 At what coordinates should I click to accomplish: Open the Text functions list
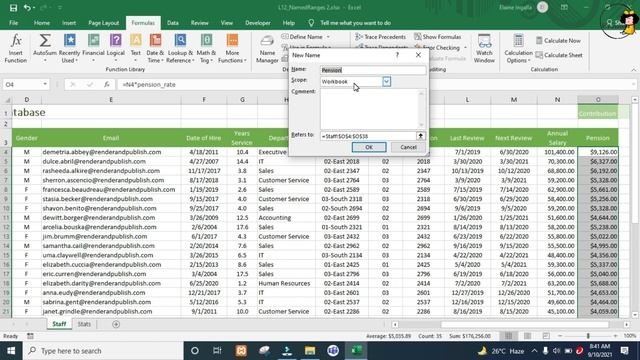[136, 49]
